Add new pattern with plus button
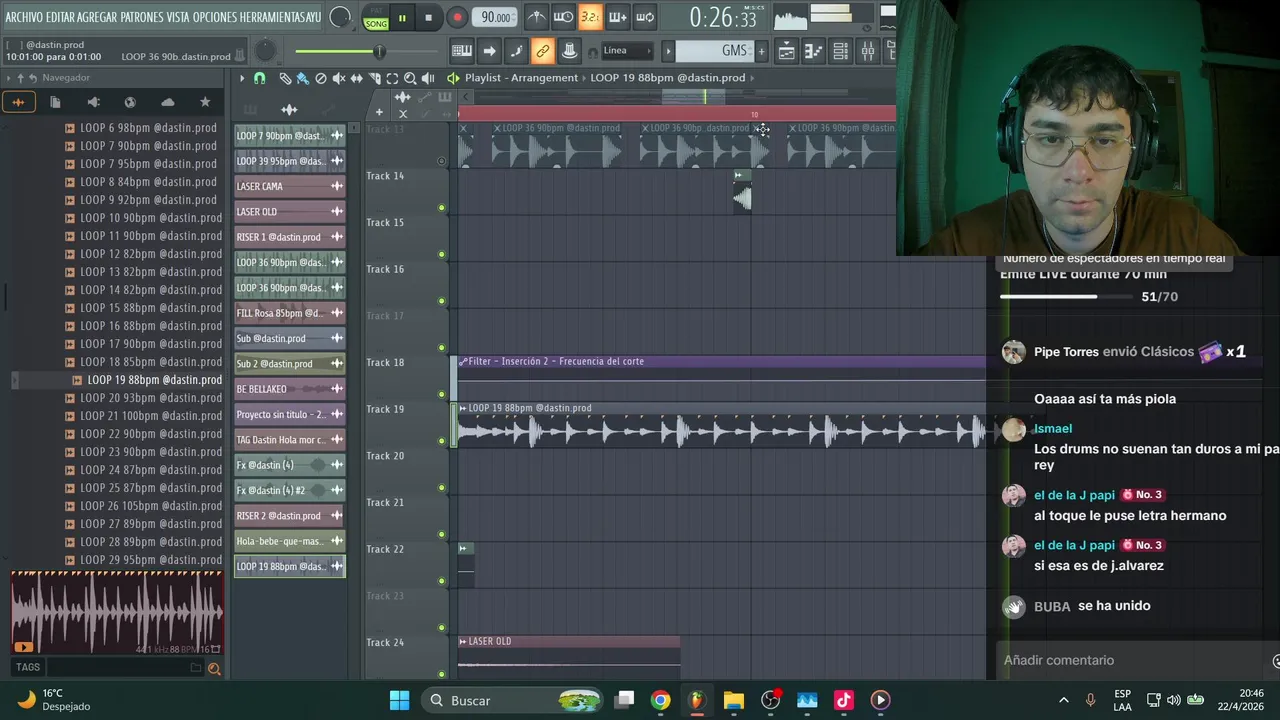Screen dimensions: 1280x720 [761, 51]
